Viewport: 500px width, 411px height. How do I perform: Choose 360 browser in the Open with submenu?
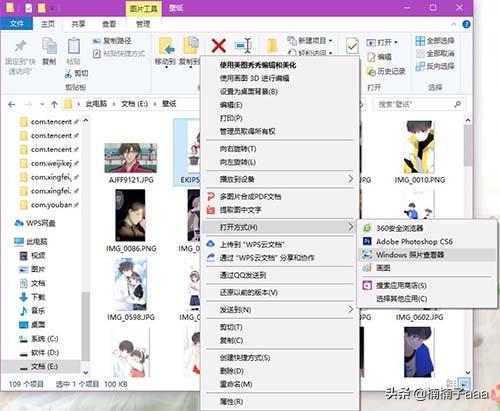point(427,228)
